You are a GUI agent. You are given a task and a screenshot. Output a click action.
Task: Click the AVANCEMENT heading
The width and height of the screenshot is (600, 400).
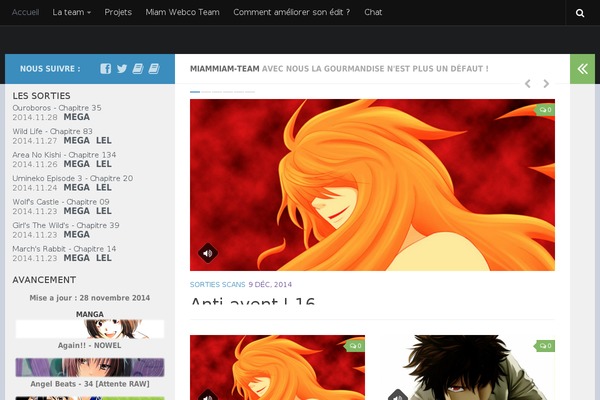[44, 280]
